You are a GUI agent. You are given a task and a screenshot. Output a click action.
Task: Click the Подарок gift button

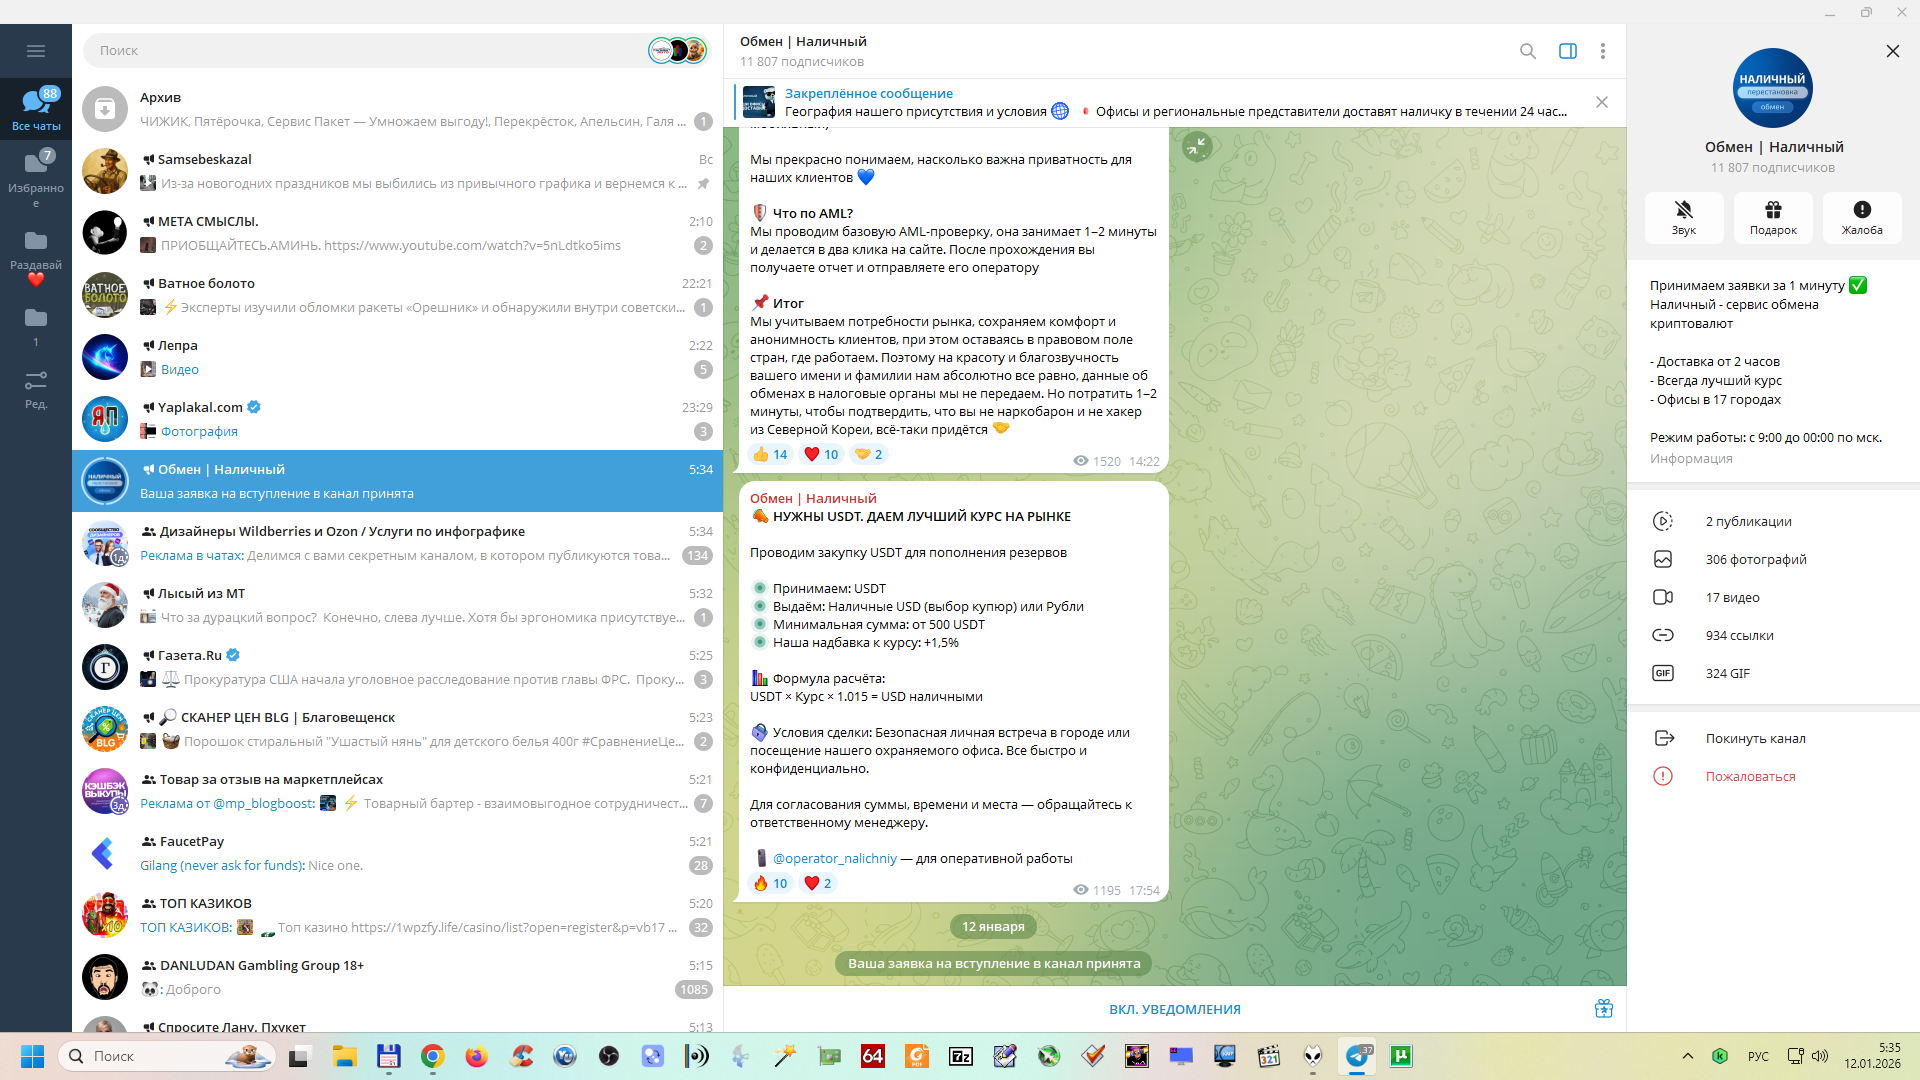[x=1772, y=216]
